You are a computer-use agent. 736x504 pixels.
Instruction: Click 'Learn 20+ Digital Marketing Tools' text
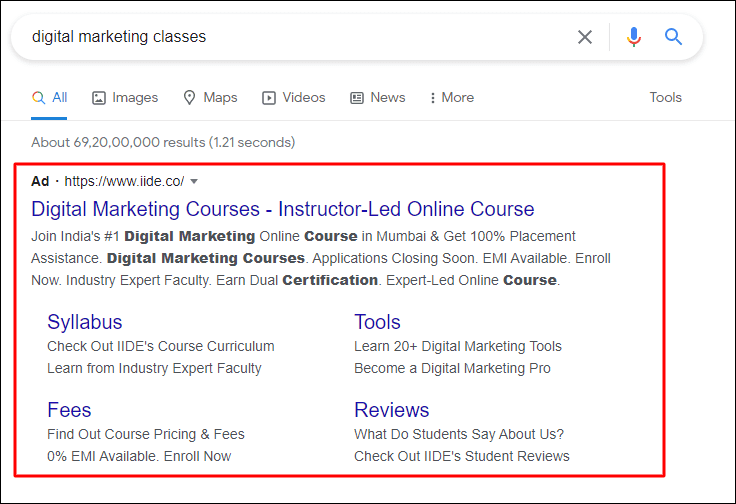point(458,346)
